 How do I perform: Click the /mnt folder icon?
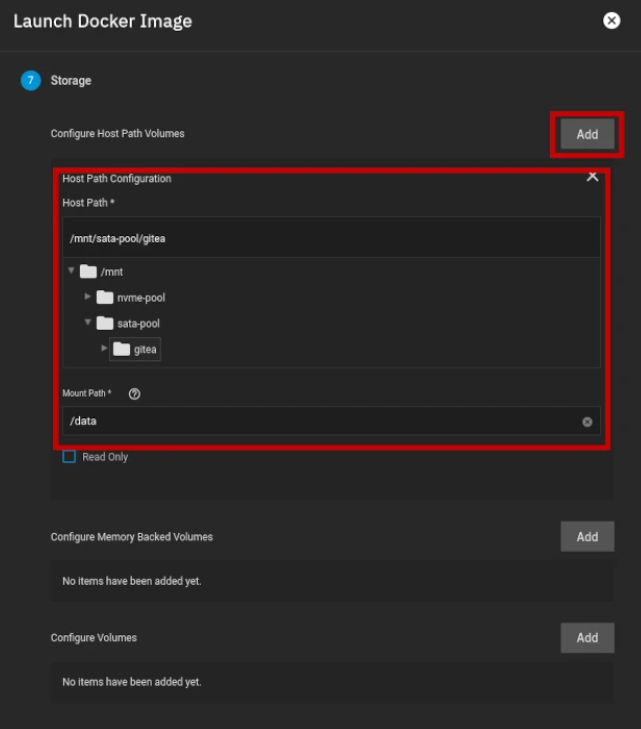click(88, 272)
